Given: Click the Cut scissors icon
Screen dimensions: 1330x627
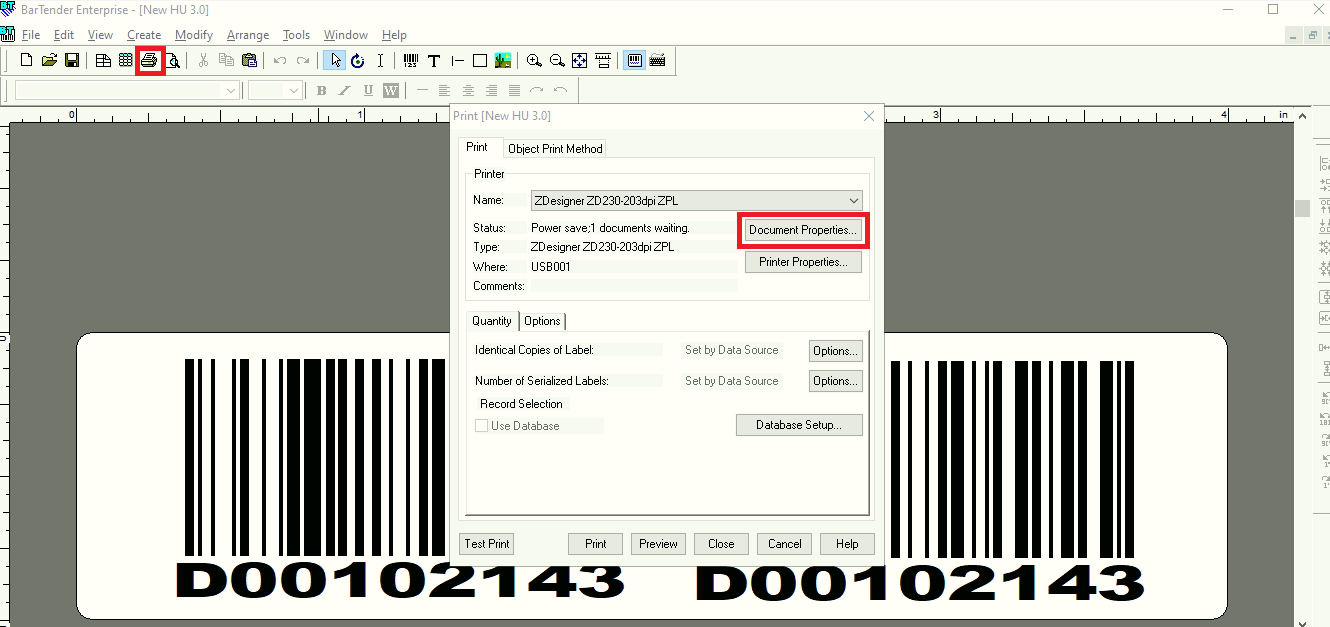Looking at the screenshot, I should [x=203, y=61].
